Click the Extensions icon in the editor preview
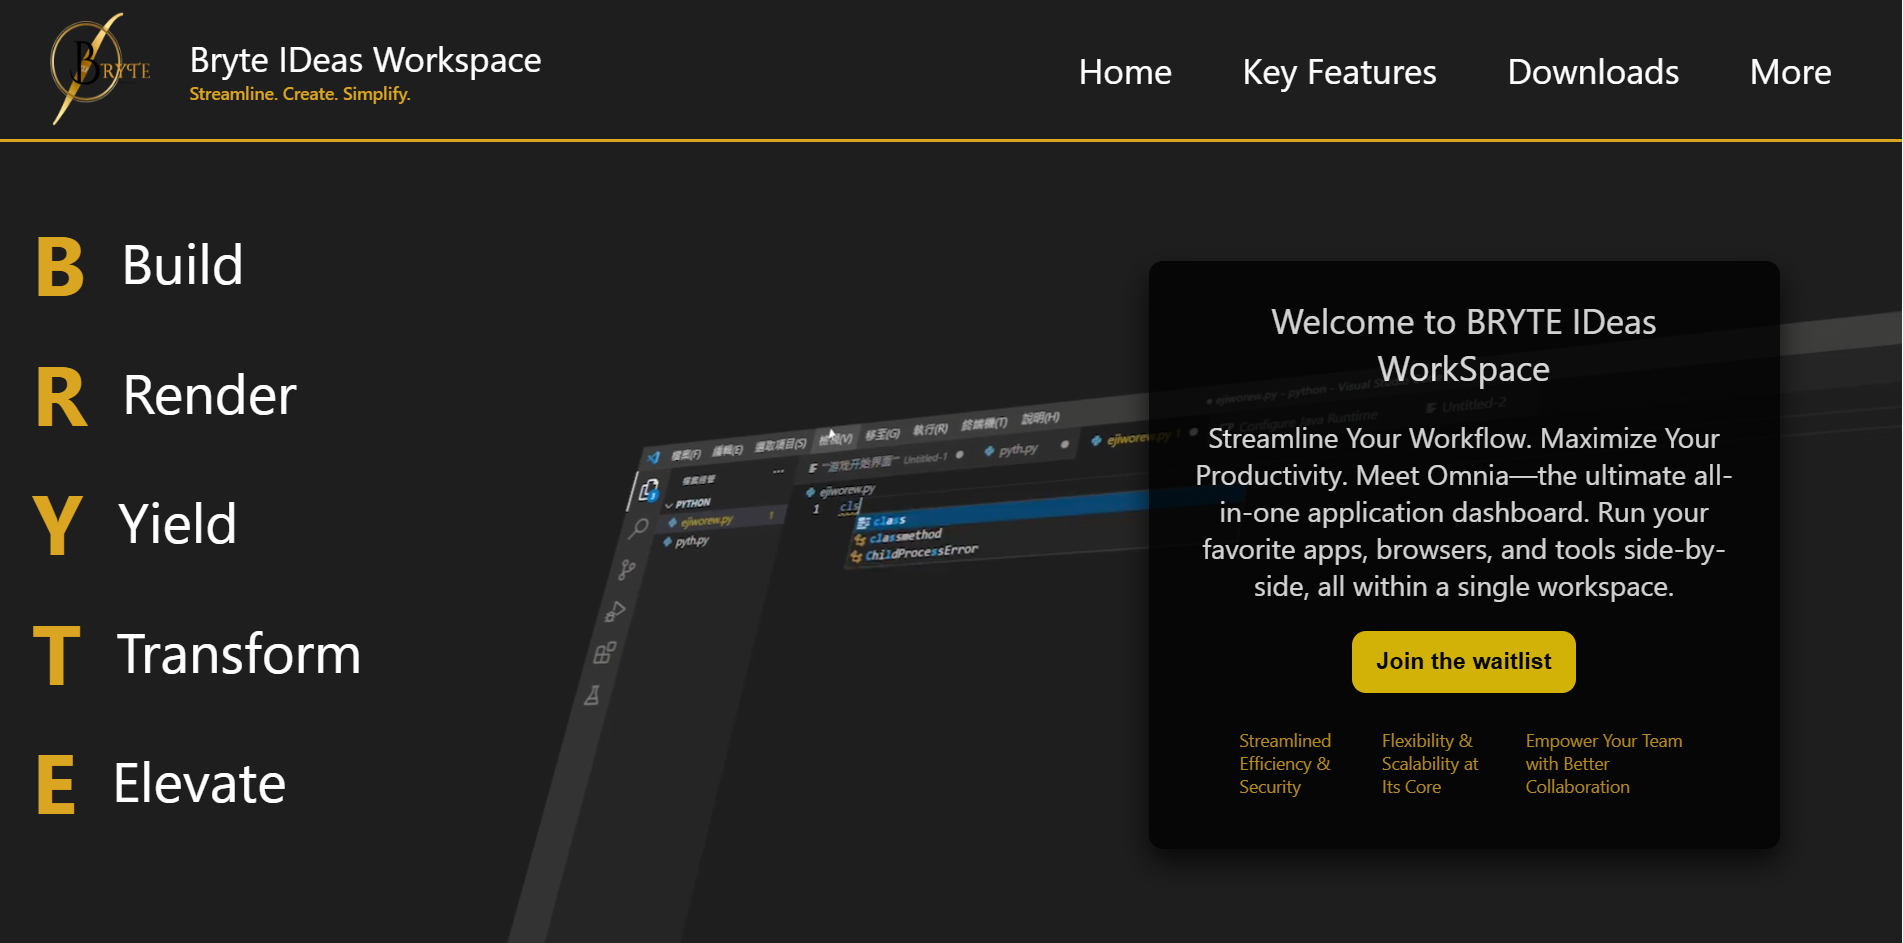Screen dimensions: 1903x943 [604, 653]
